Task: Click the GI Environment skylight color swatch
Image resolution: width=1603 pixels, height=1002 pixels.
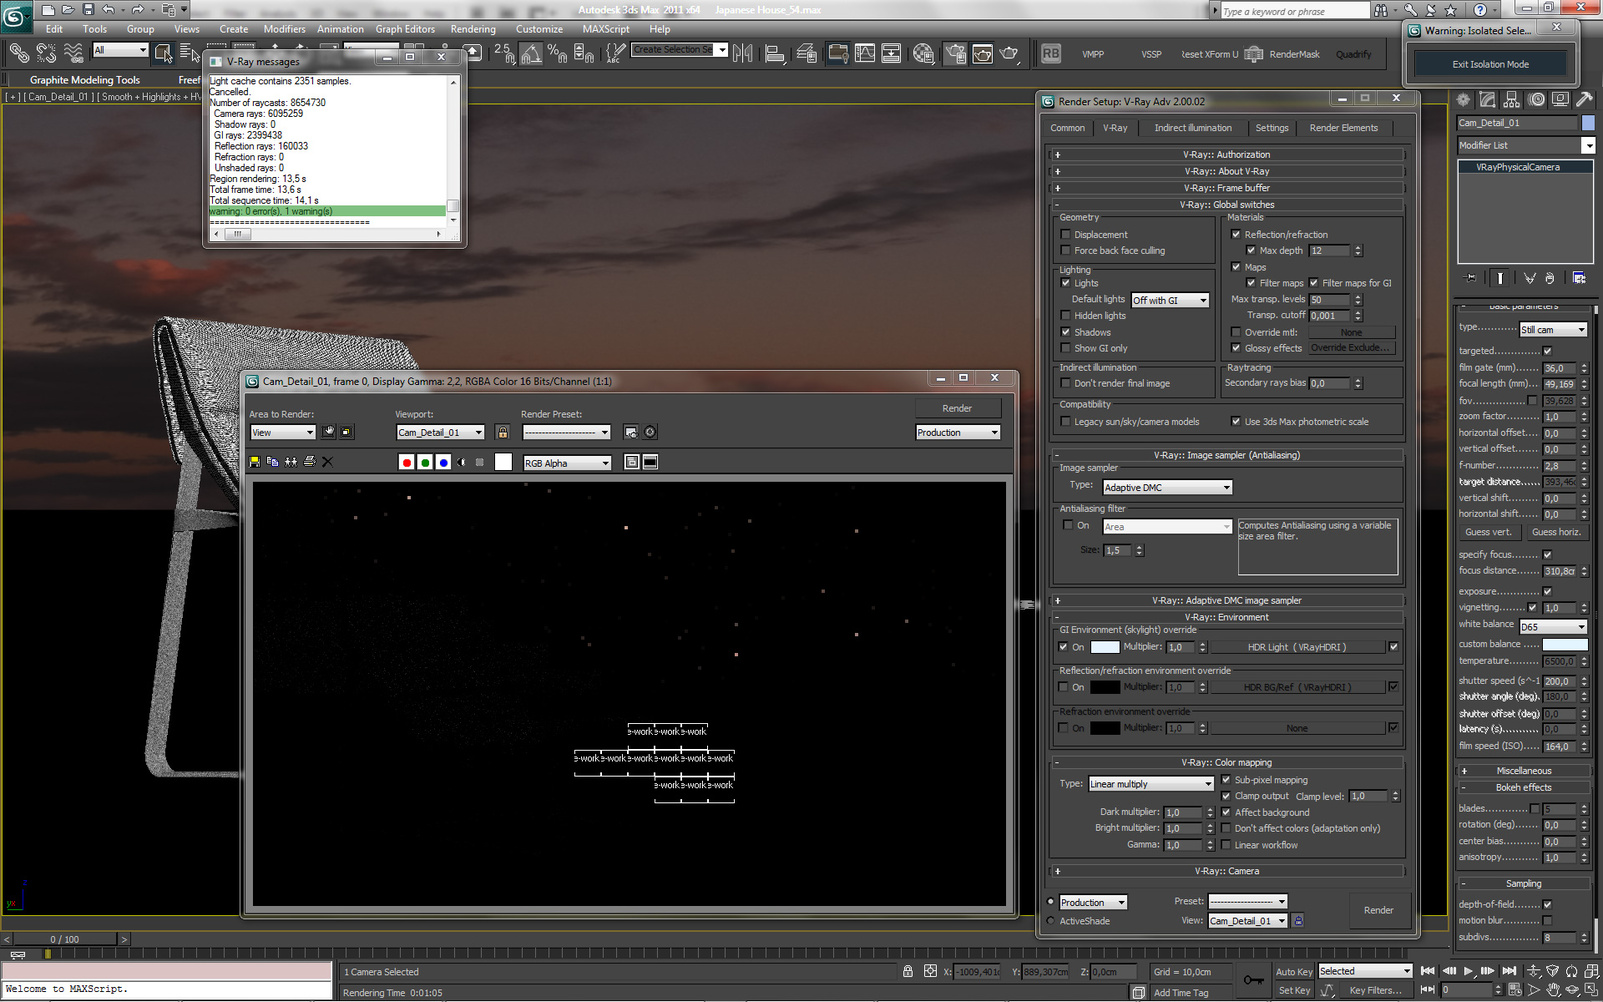Action: coord(1105,647)
